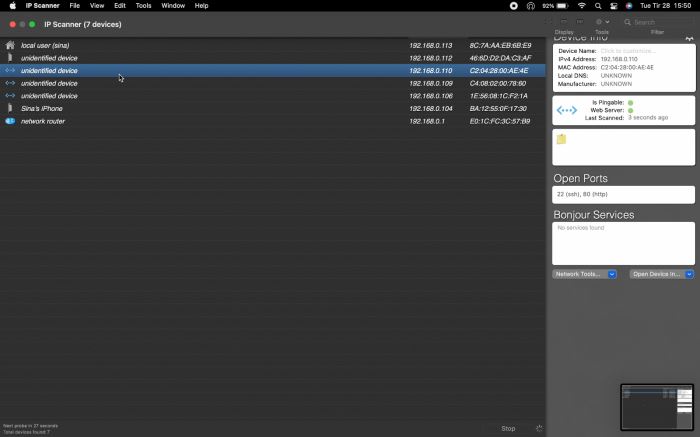The height and width of the screenshot is (437, 700).
Task: Click IP address 192.168.0.106
Action: coord(431,96)
